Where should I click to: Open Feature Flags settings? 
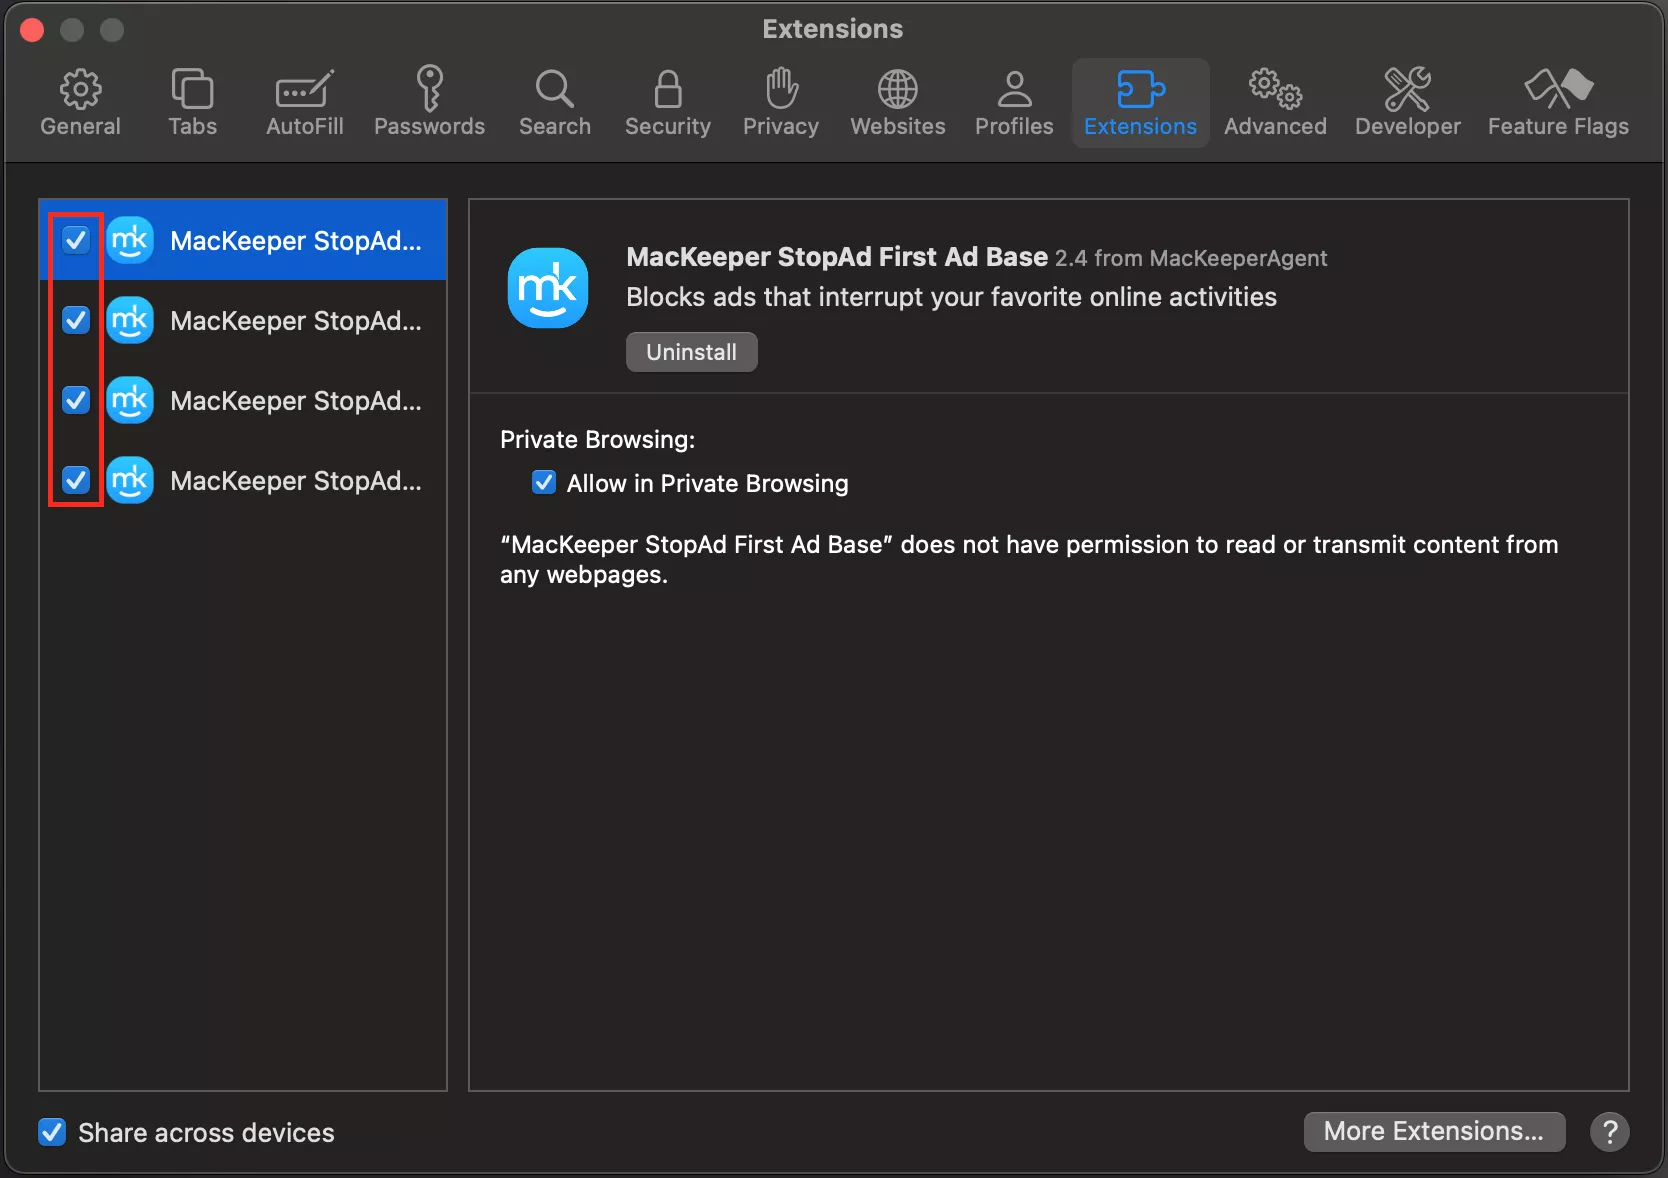[1557, 101]
